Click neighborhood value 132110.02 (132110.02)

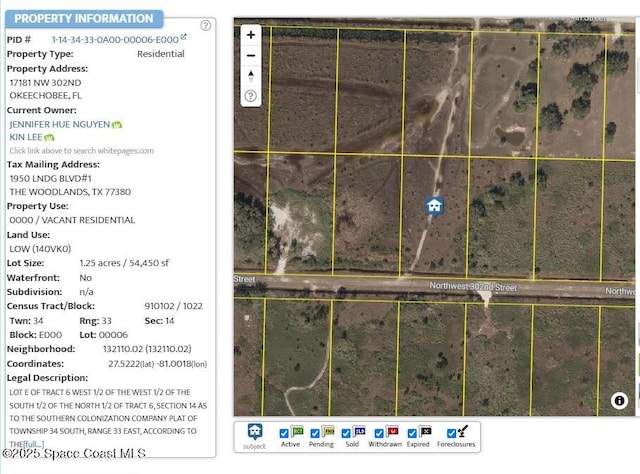pyautogui.click(x=147, y=349)
